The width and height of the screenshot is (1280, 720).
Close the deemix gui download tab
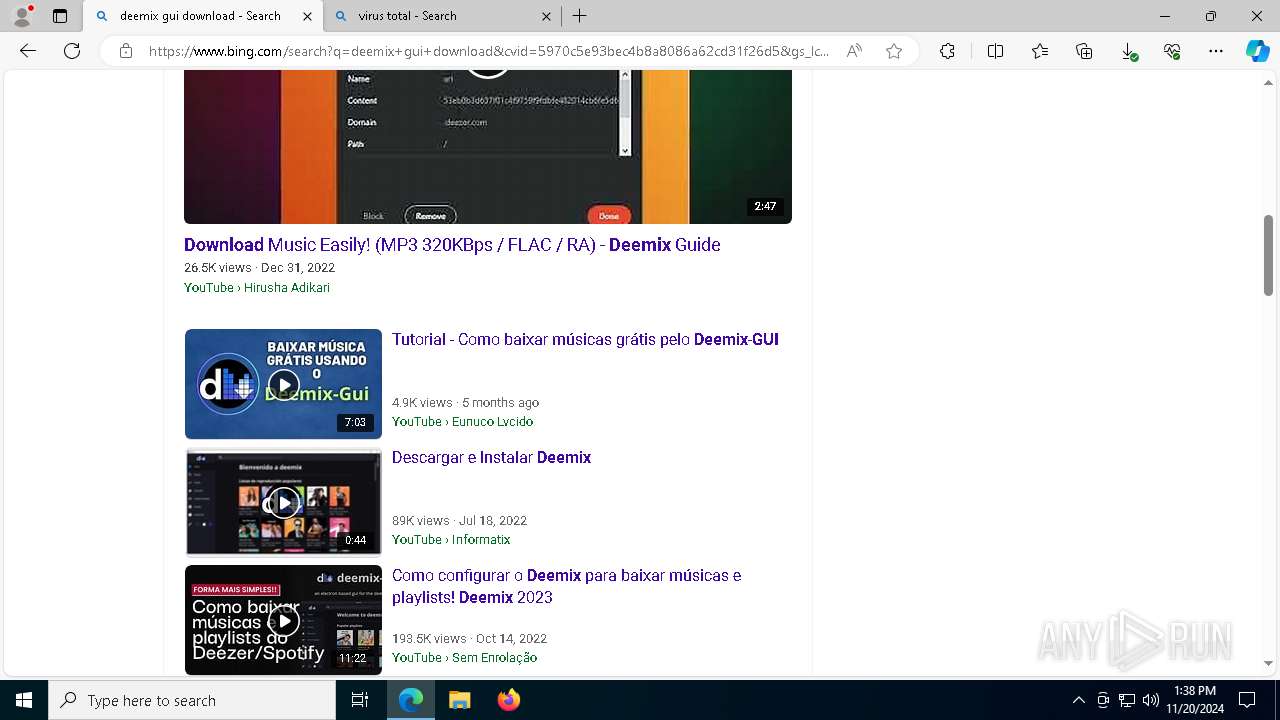(x=307, y=16)
